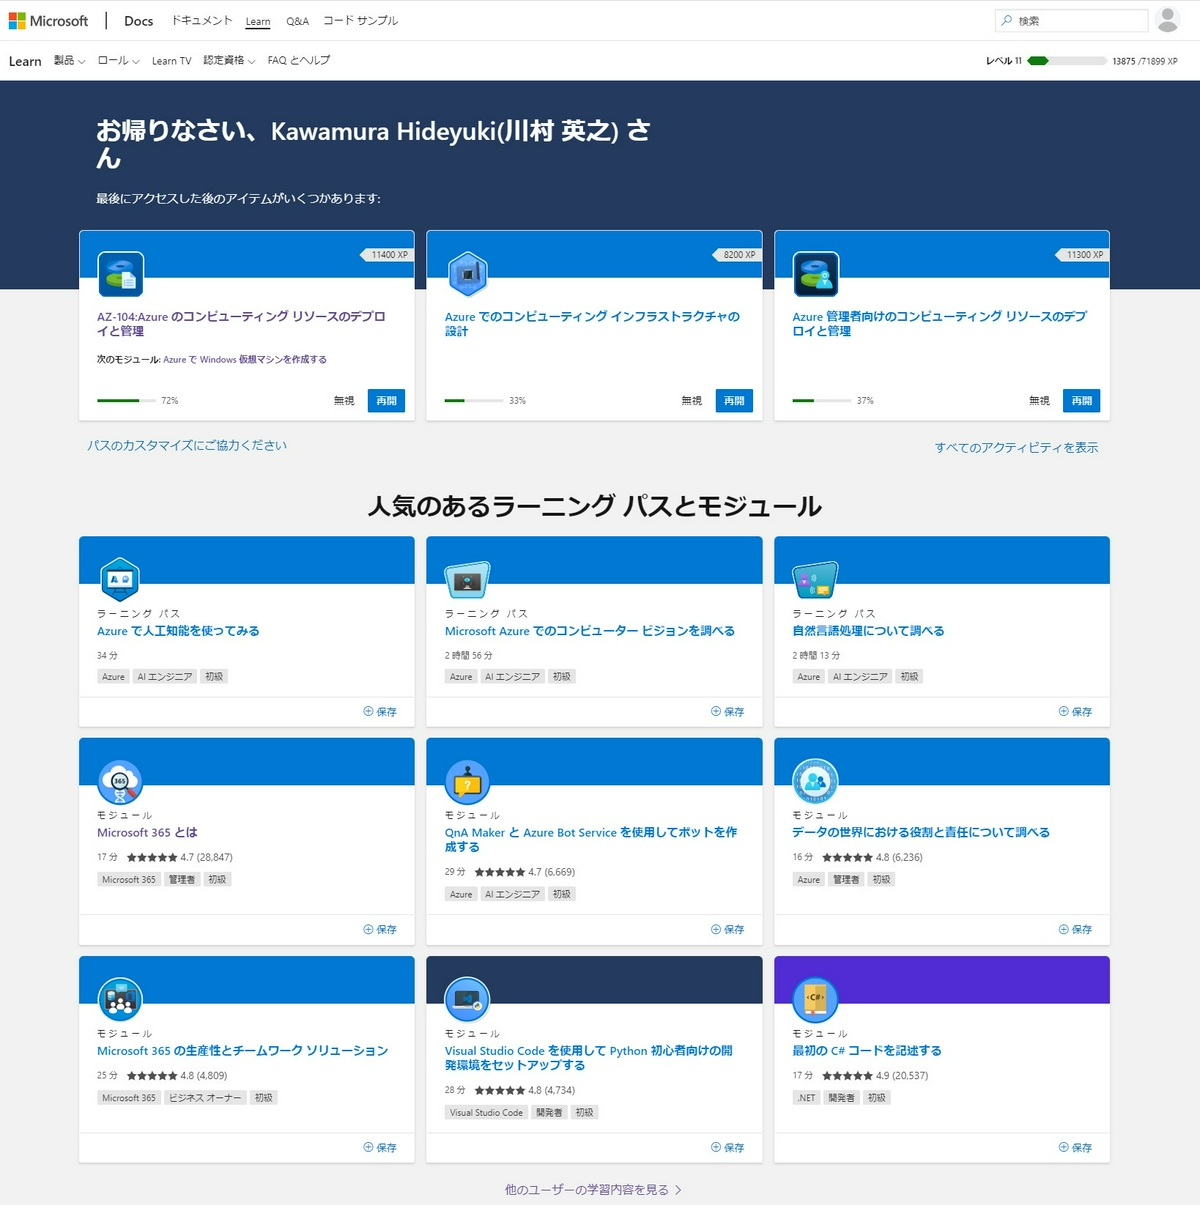Screen dimensions: 1200x1205
Task: Click the 37% progress bar
Action: (822, 401)
